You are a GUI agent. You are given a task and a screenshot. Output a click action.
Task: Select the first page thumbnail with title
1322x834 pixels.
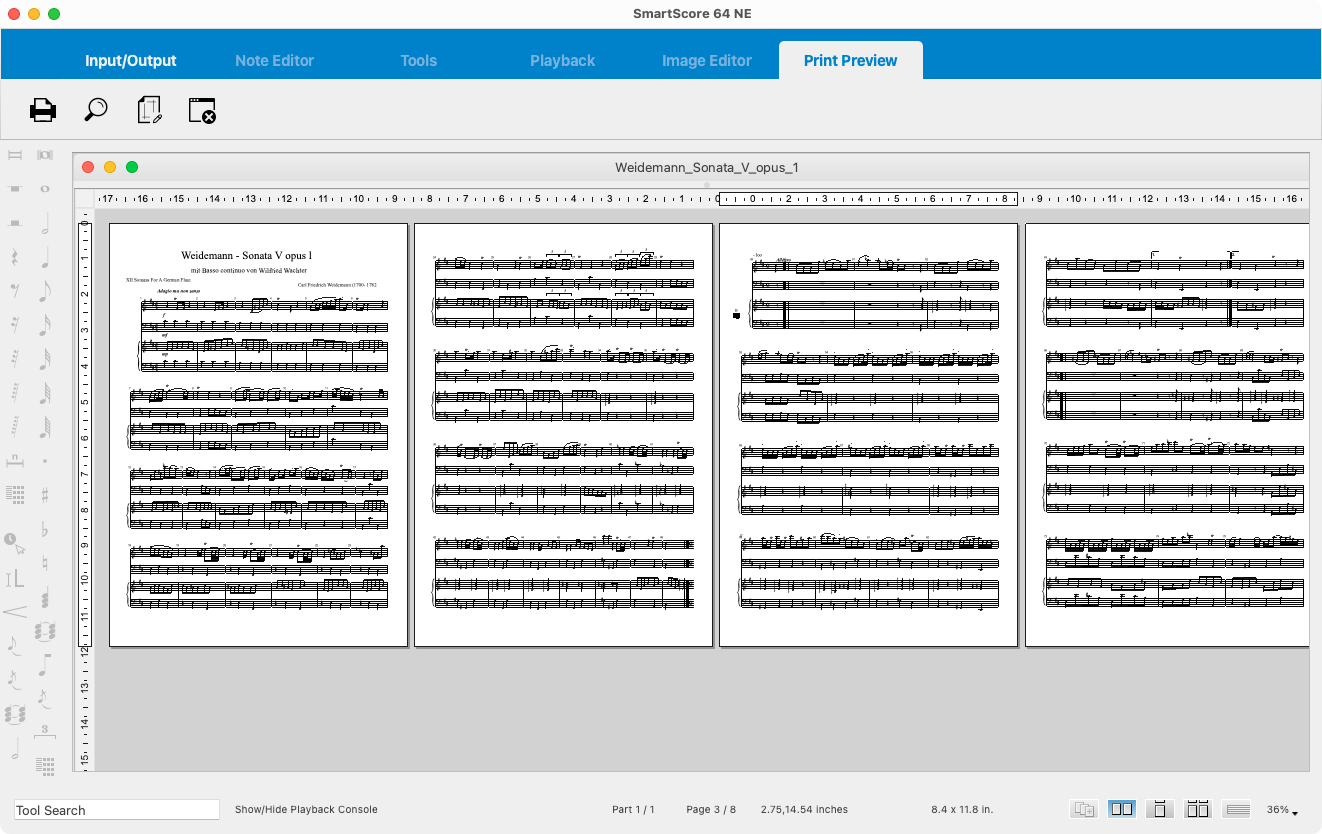pos(258,435)
